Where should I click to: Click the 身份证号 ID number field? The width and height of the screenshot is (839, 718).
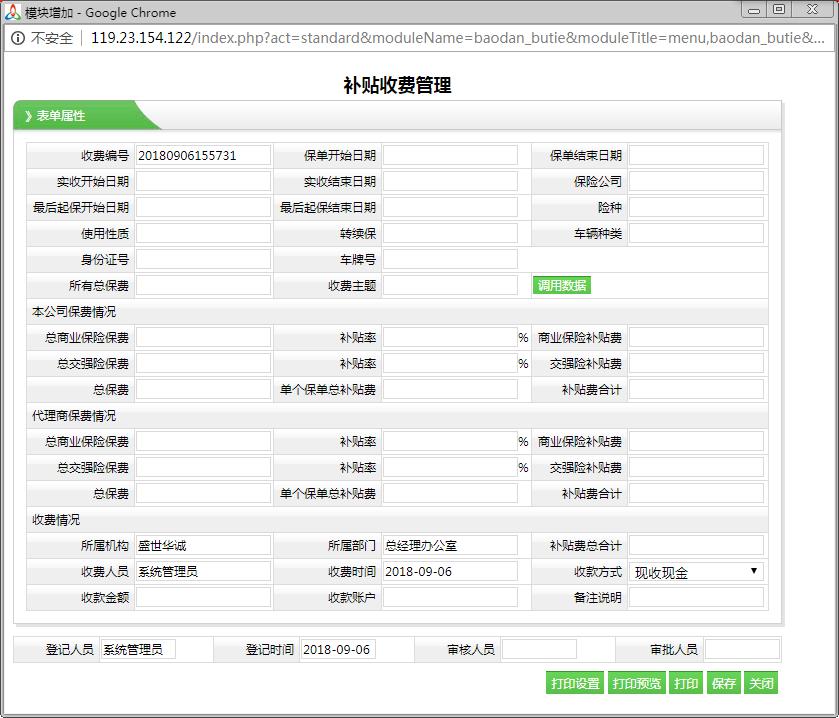click(204, 259)
